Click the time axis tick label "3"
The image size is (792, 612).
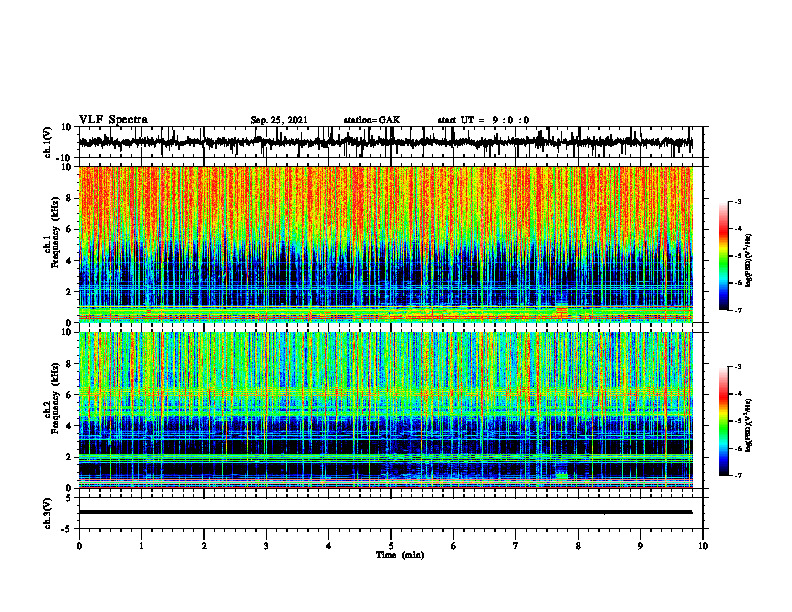[x=266, y=546]
